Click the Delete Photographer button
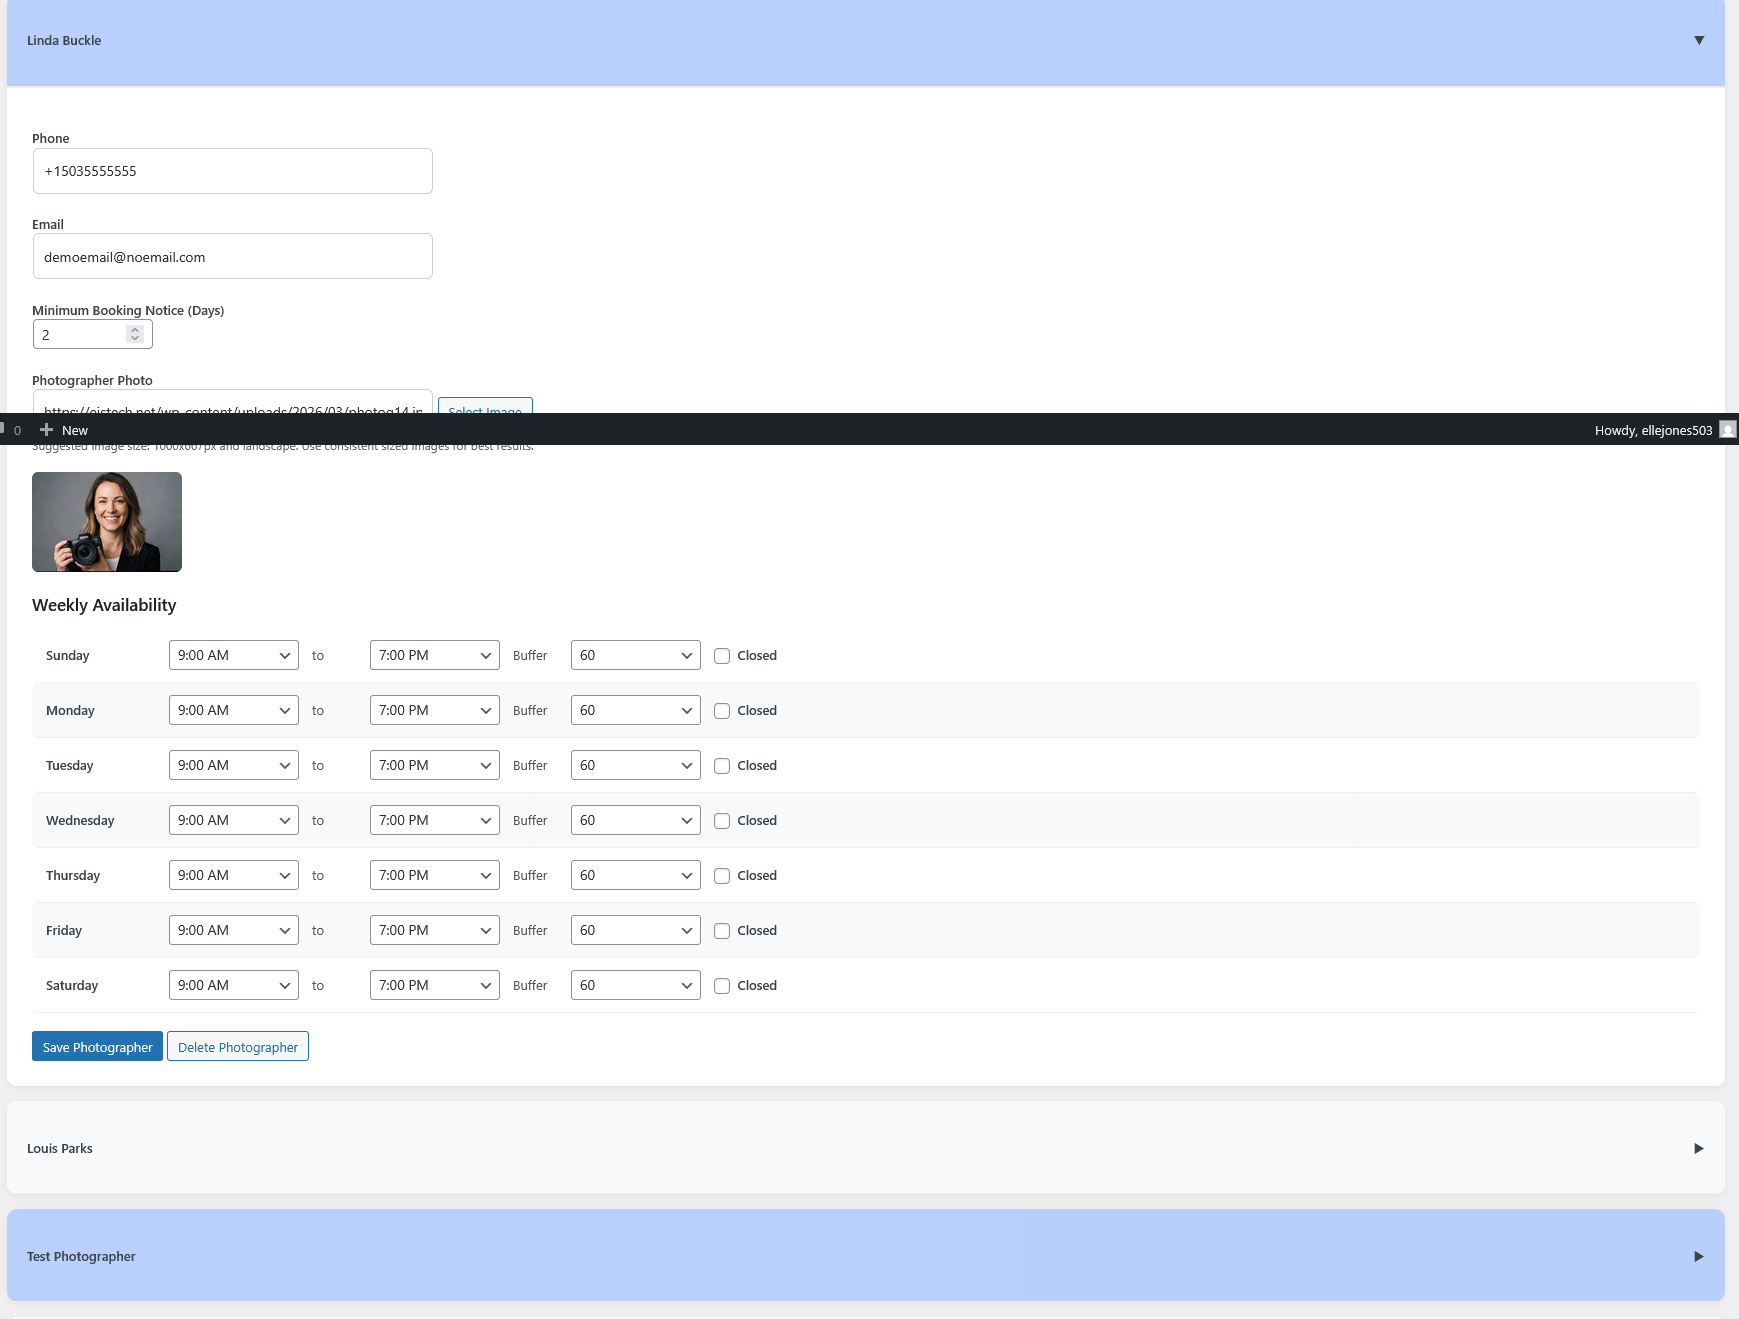The height and width of the screenshot is (1319, 1739). (x=238, y=1047)
